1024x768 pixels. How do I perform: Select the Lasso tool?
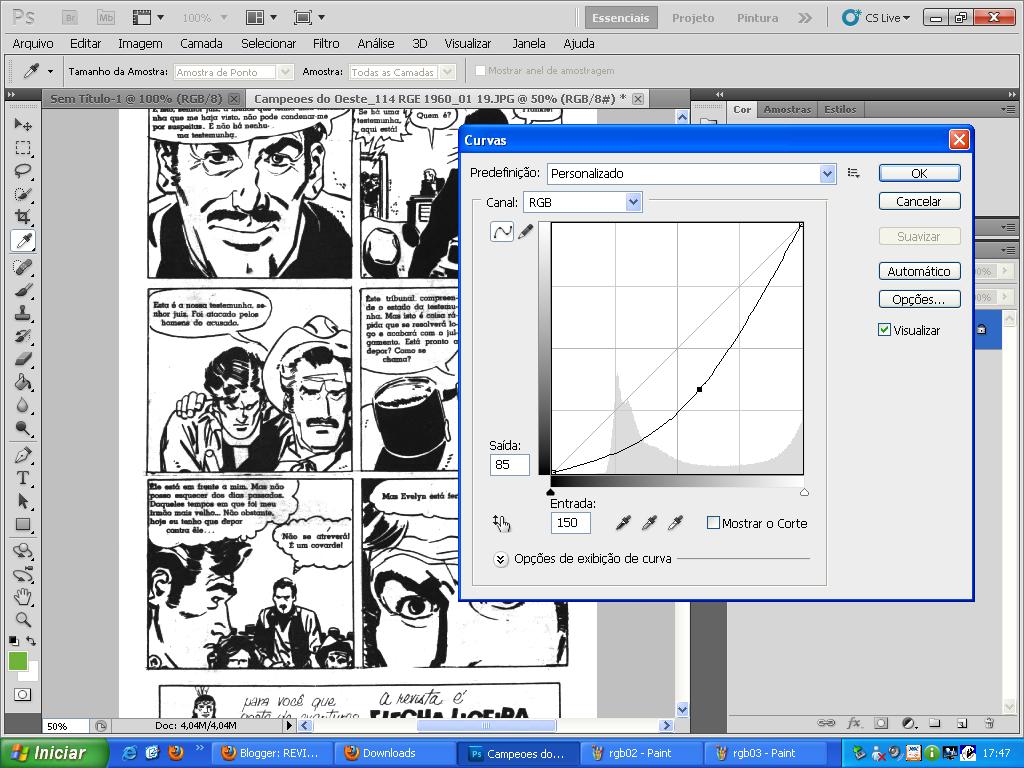click(x=23, y=171)
